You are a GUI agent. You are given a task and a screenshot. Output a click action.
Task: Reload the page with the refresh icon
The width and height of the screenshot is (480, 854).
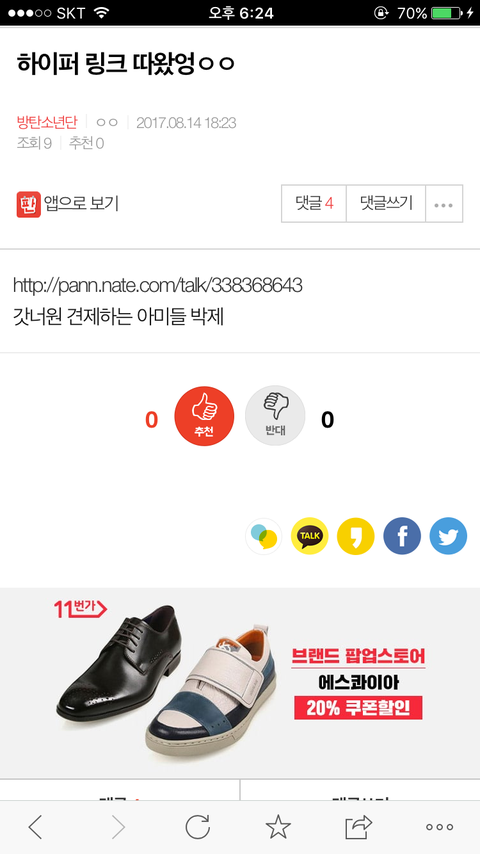[197, 827]
